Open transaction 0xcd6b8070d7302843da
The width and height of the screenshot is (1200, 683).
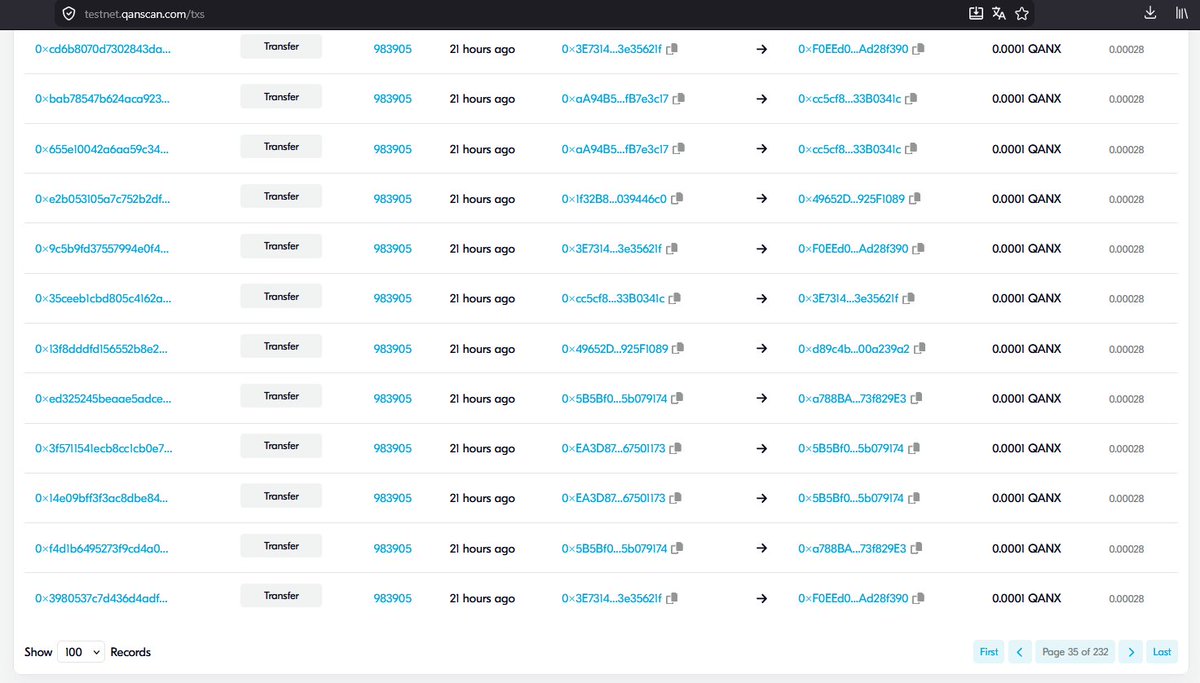[x=103, y=49]
